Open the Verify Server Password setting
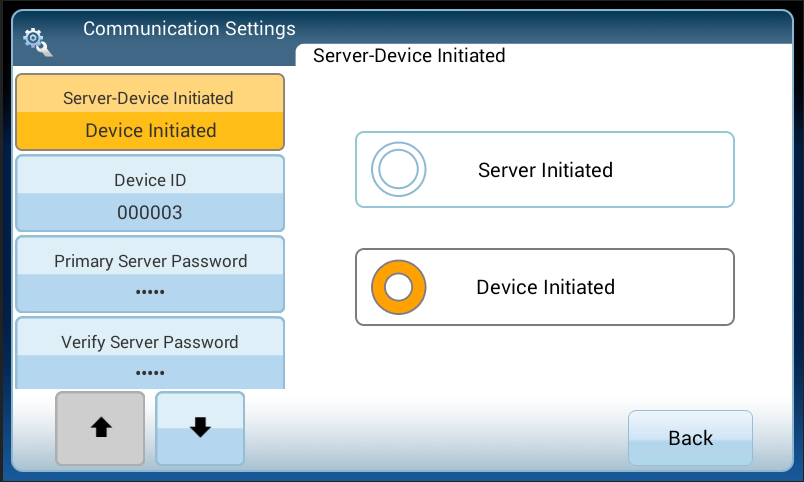Screen dimensions: 804x482 (x=150, y=342)
